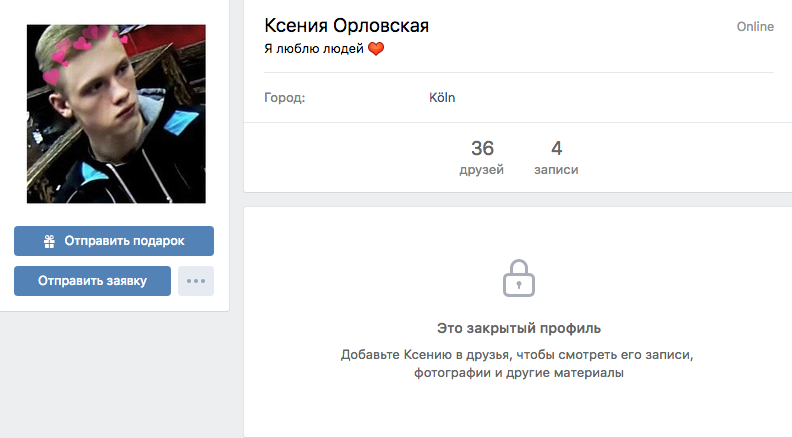The width and height of the screenshot is (792, 438).
Task: Click the Добавьте Ксению в друзья message
Action: pos(517,364)
